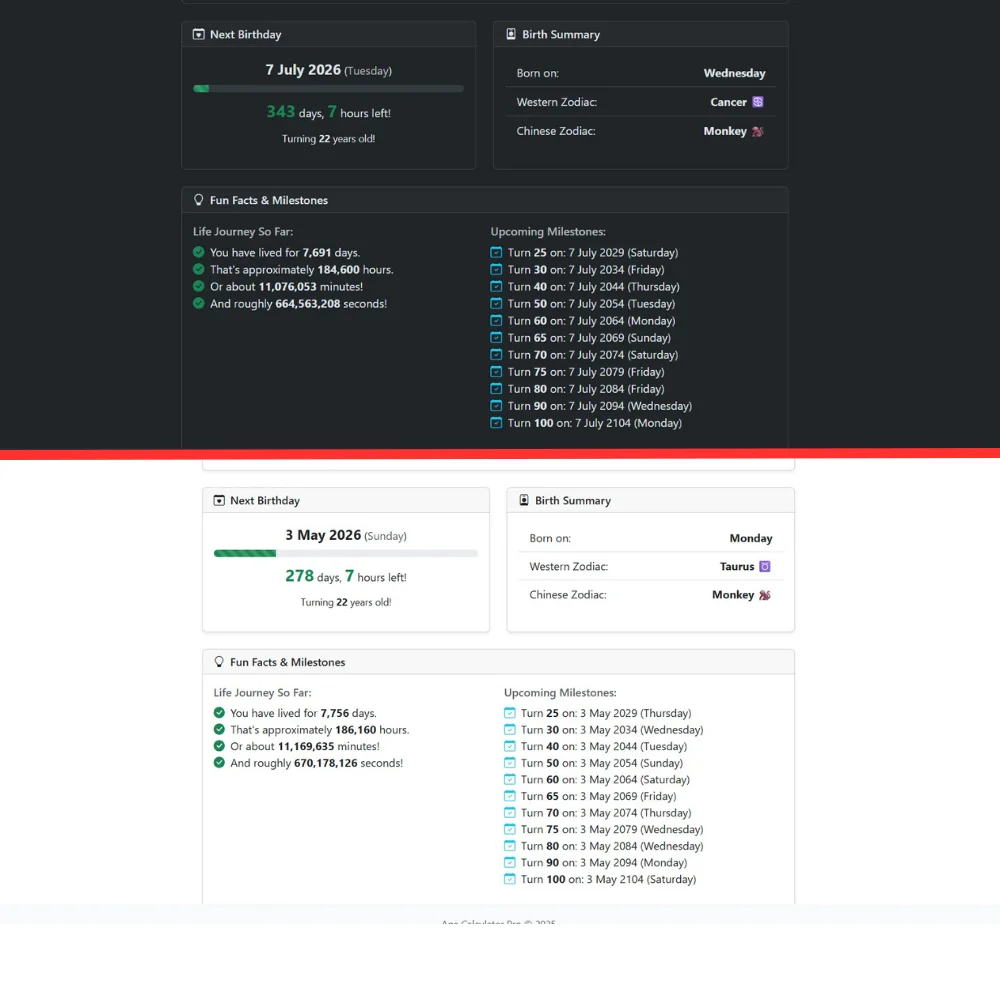Click calendar icon for Turn 100 on 3 May 2104
Viewport: 1000px width, 1000px height.
pyautogui.click(x=510, y=879)
